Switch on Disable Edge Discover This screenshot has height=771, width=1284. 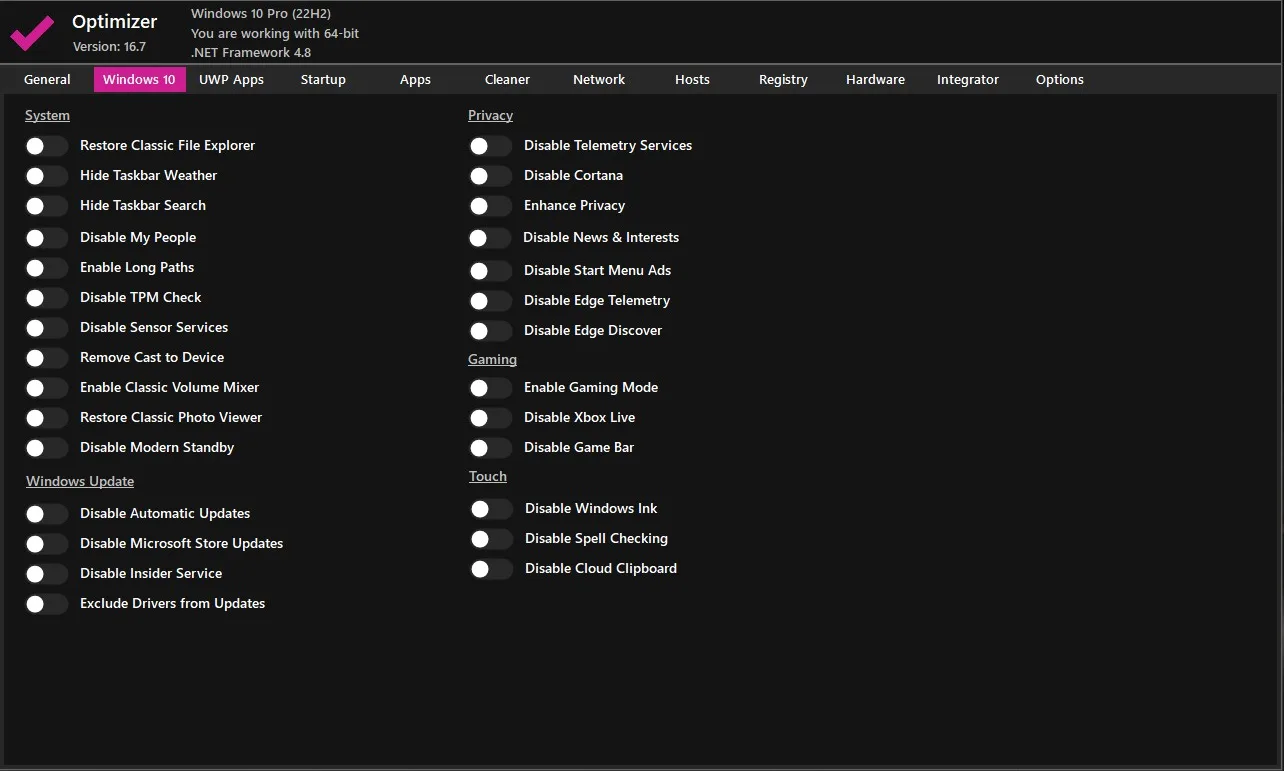point(490,331)
